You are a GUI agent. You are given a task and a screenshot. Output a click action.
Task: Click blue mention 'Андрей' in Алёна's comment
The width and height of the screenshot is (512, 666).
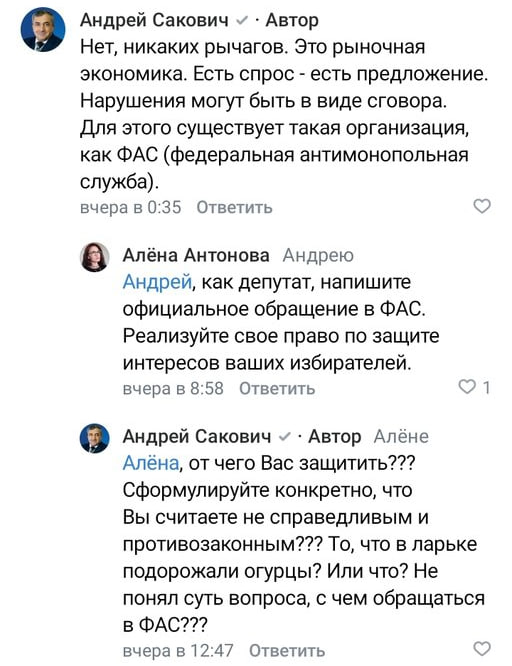pos(157,282)
